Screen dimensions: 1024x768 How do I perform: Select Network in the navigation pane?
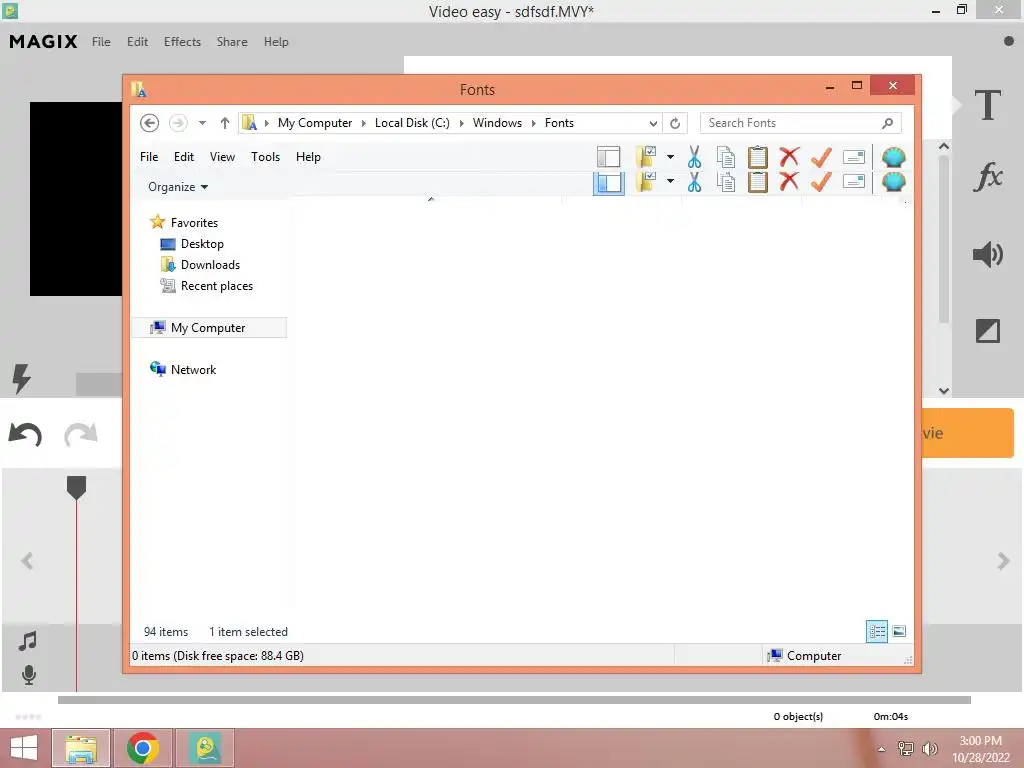click(193, 370)
